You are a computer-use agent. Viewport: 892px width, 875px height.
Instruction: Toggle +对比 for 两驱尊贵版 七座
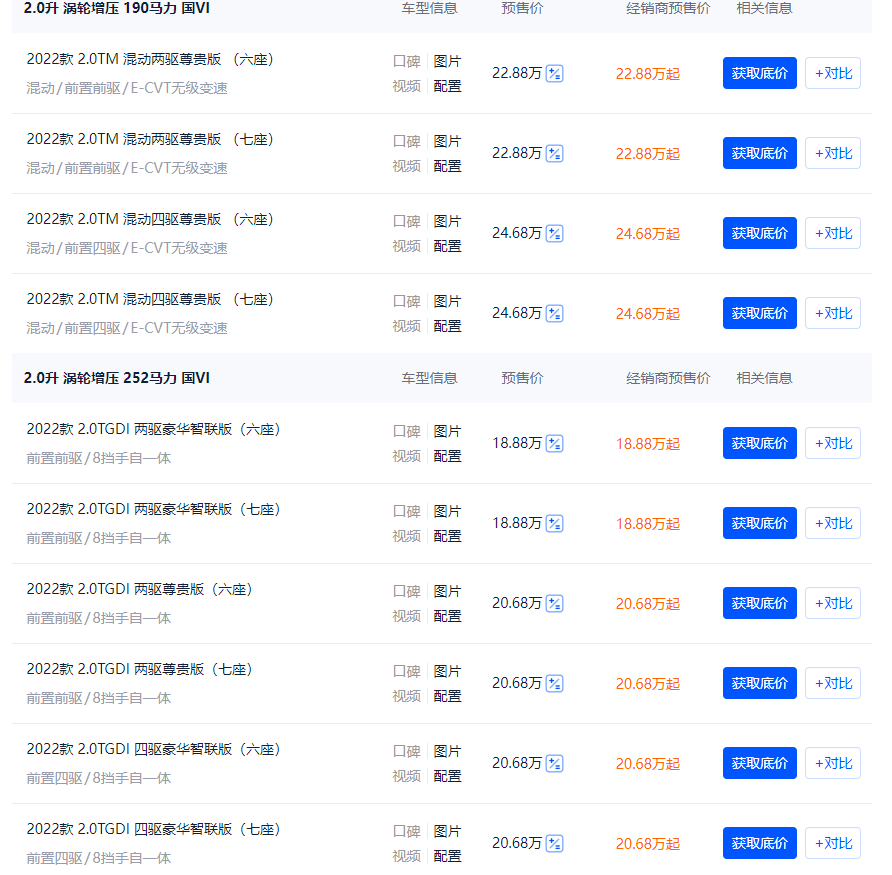point(833,683)
